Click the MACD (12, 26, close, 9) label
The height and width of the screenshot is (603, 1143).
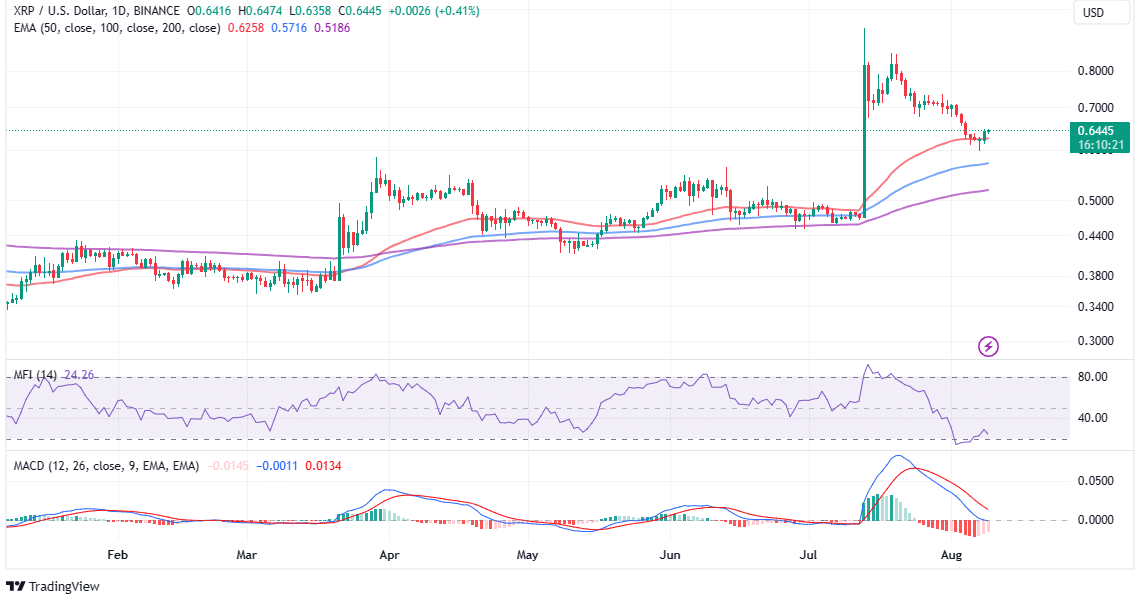[106, 465]
